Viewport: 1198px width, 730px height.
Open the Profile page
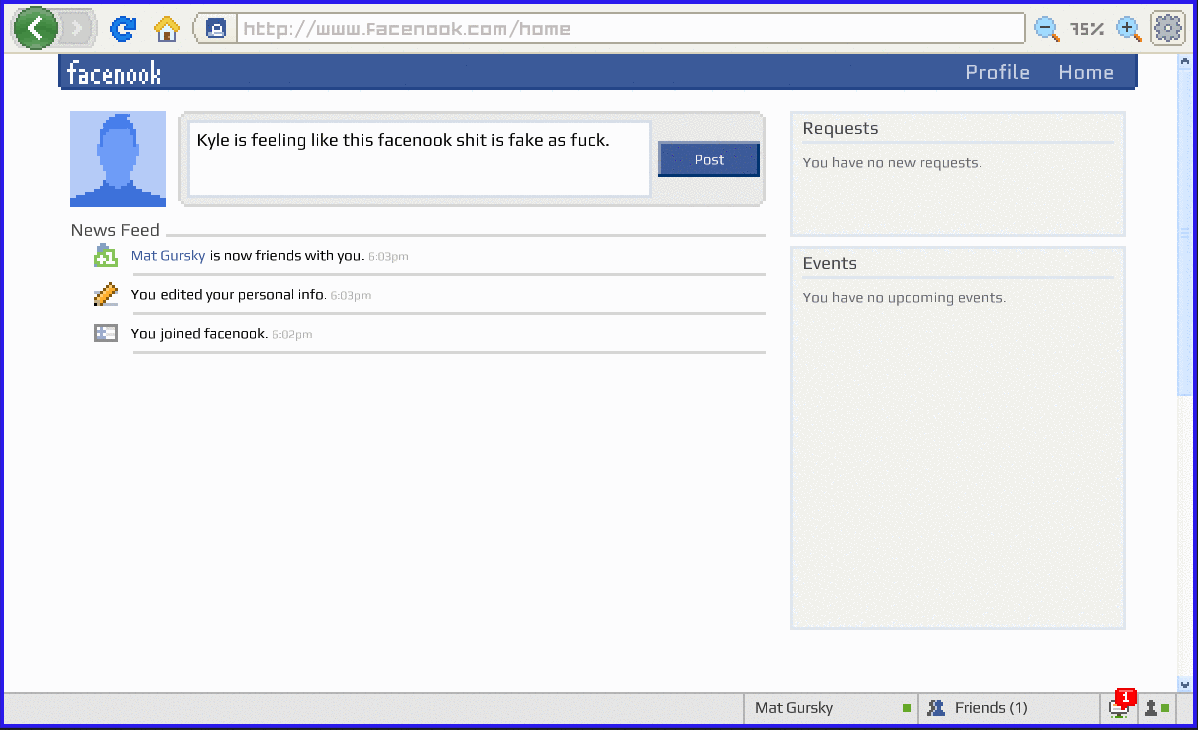(997, 72)
